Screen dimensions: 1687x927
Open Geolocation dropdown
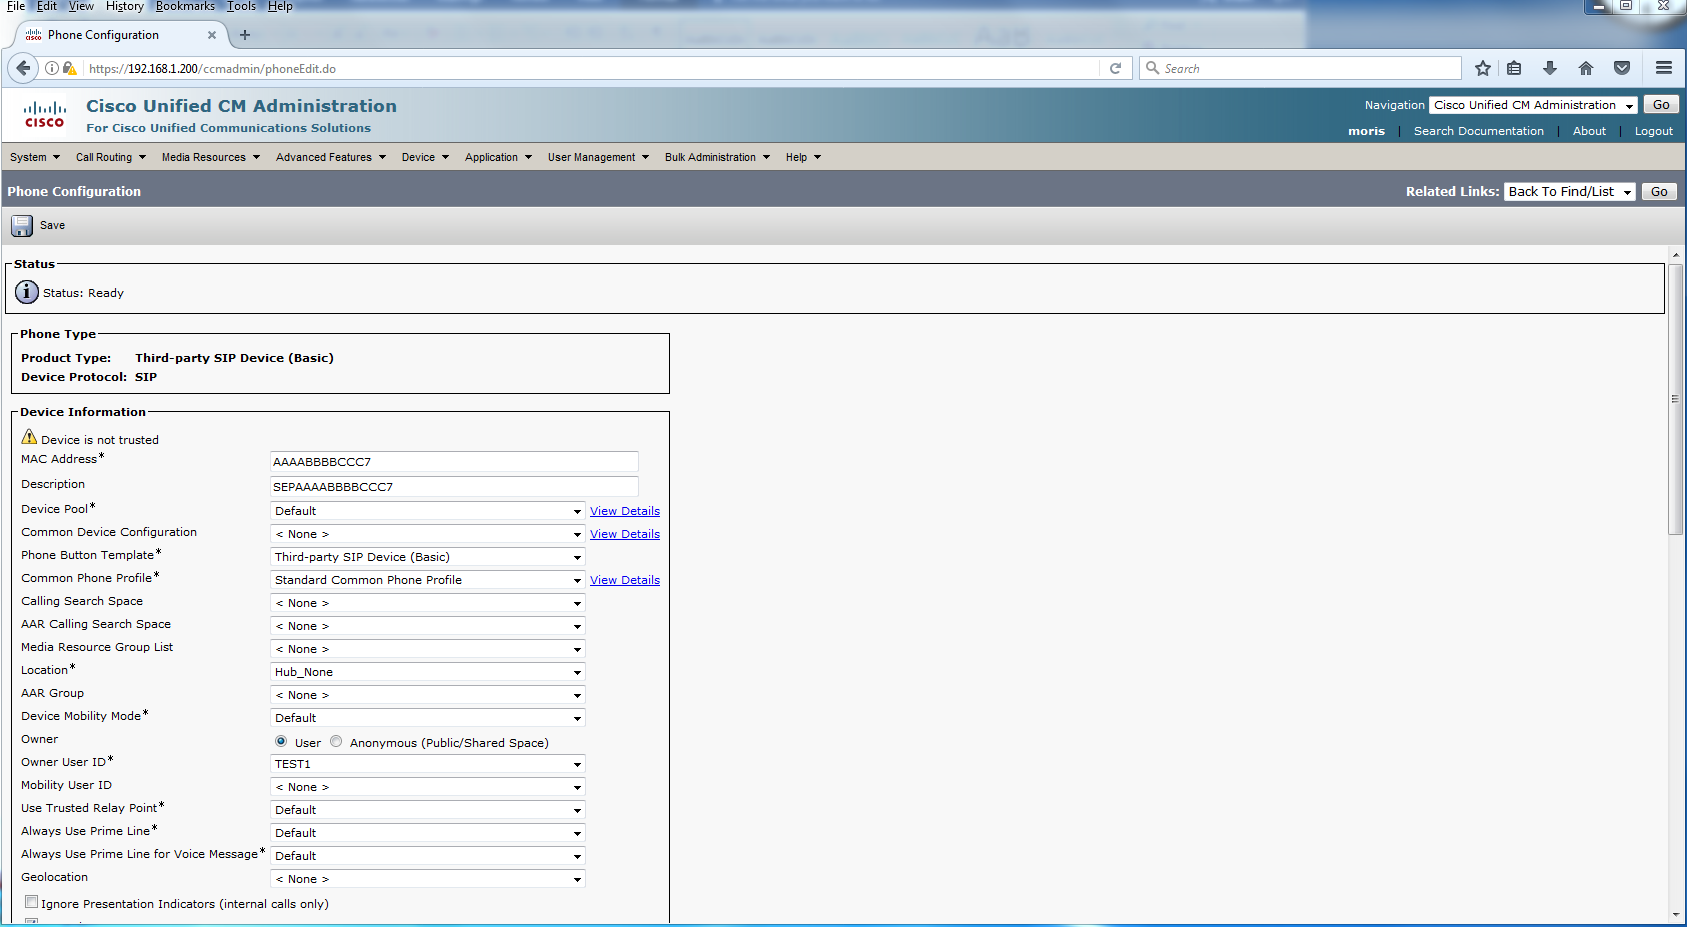tap(428, 879)
